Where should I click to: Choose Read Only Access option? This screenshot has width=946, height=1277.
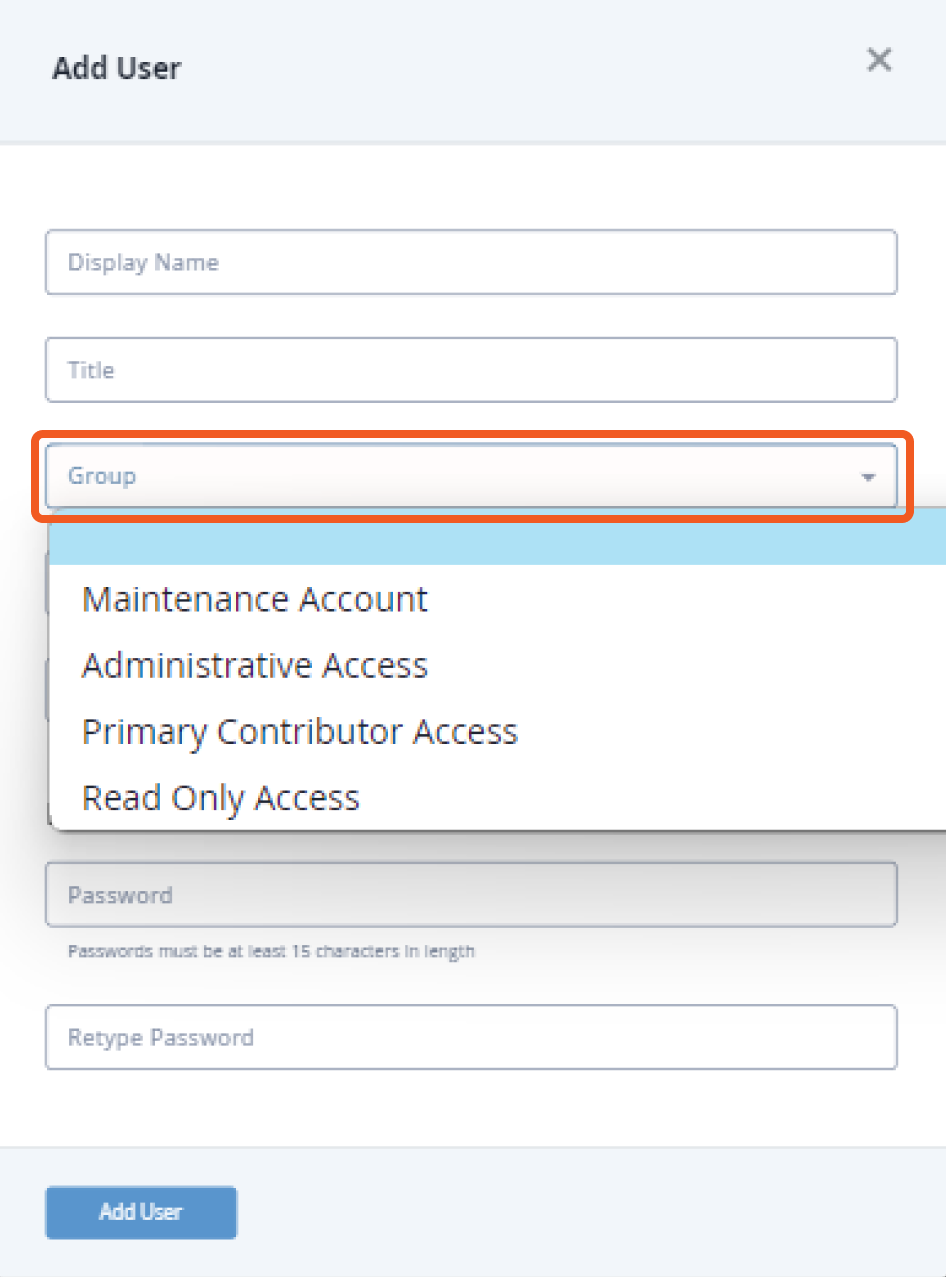[x=221, y=798]
